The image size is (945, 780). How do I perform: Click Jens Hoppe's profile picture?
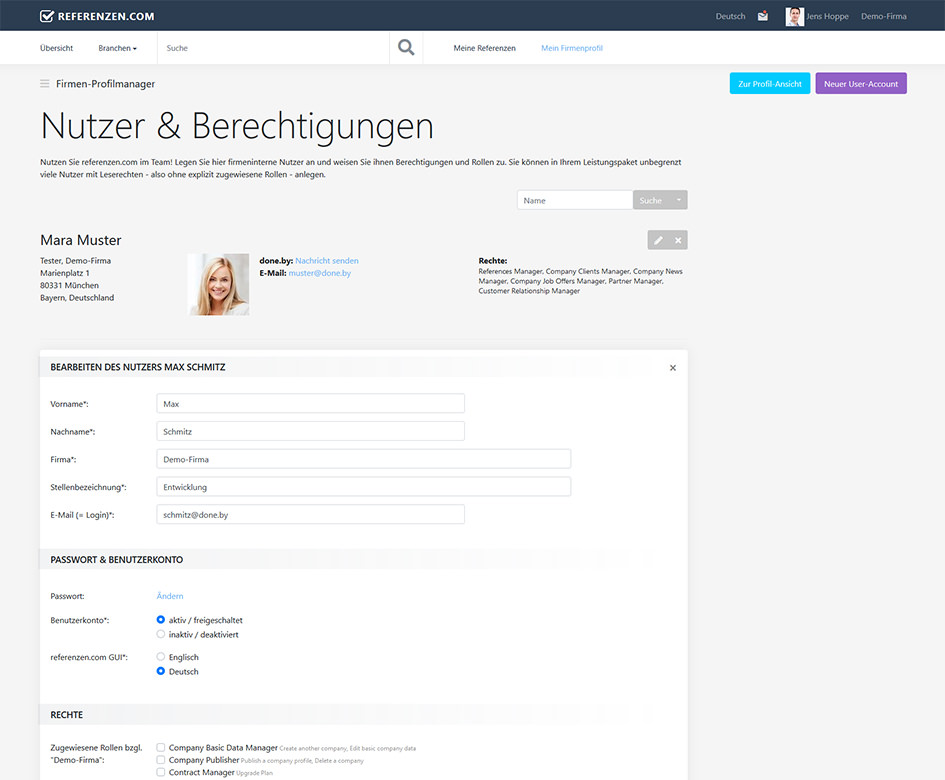click(x=793, y=16)
